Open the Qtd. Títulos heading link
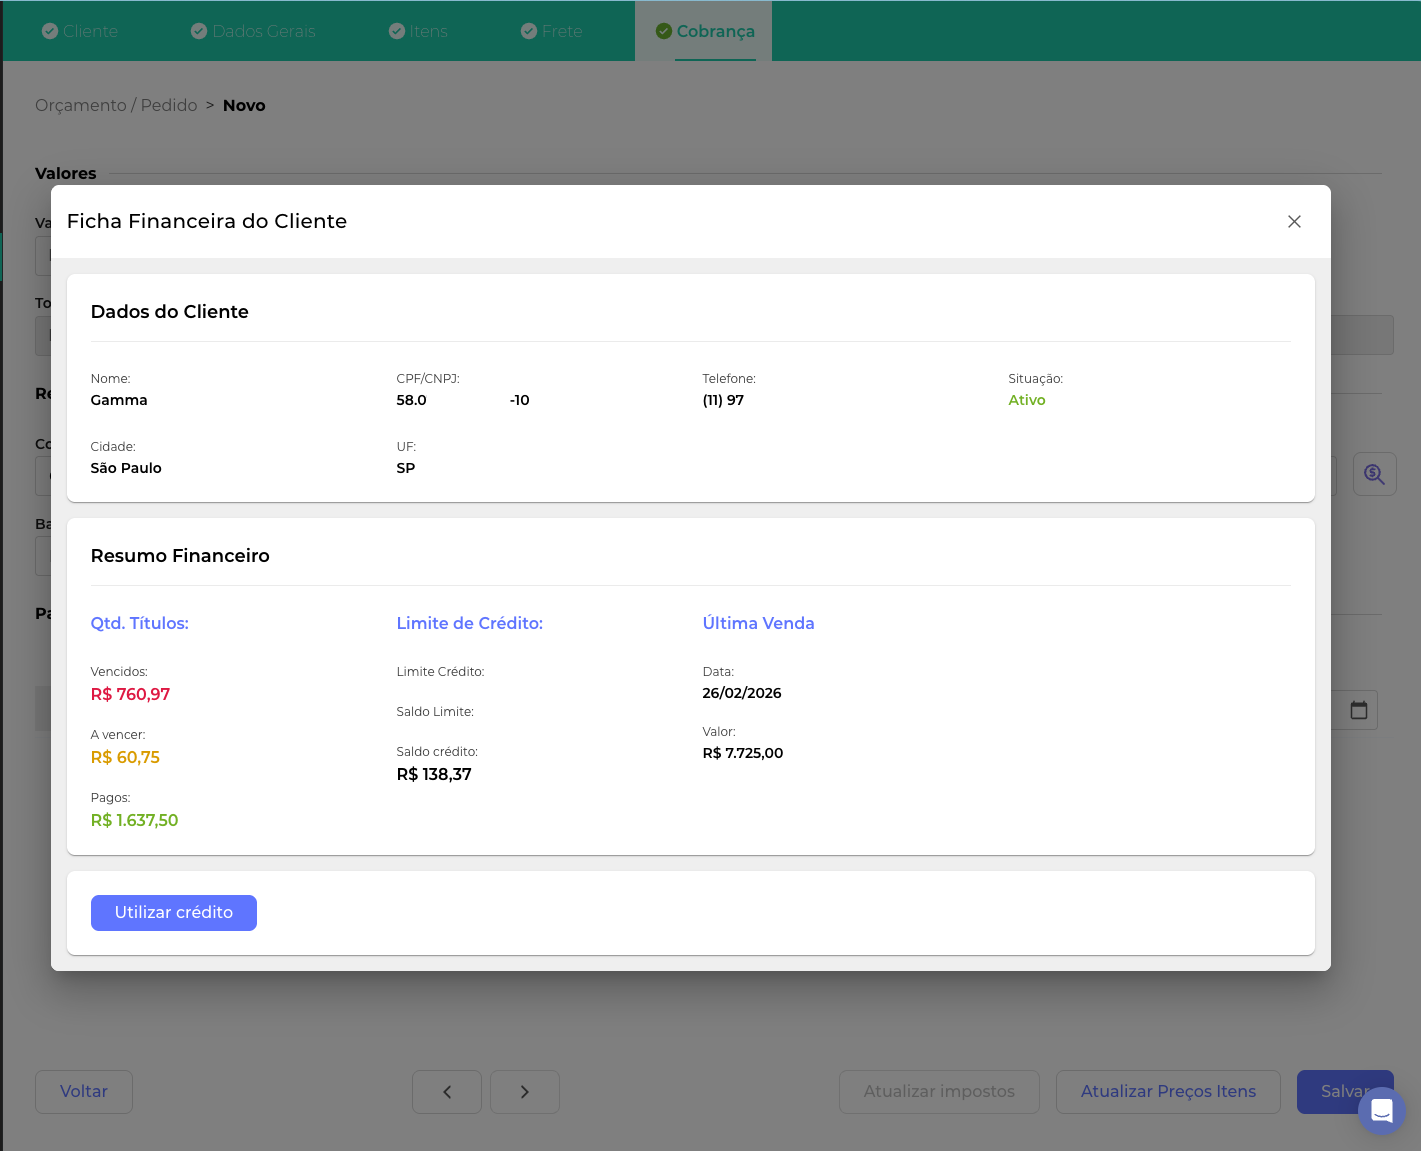Screen dimensions: 1421x1151 click(140, 623)
